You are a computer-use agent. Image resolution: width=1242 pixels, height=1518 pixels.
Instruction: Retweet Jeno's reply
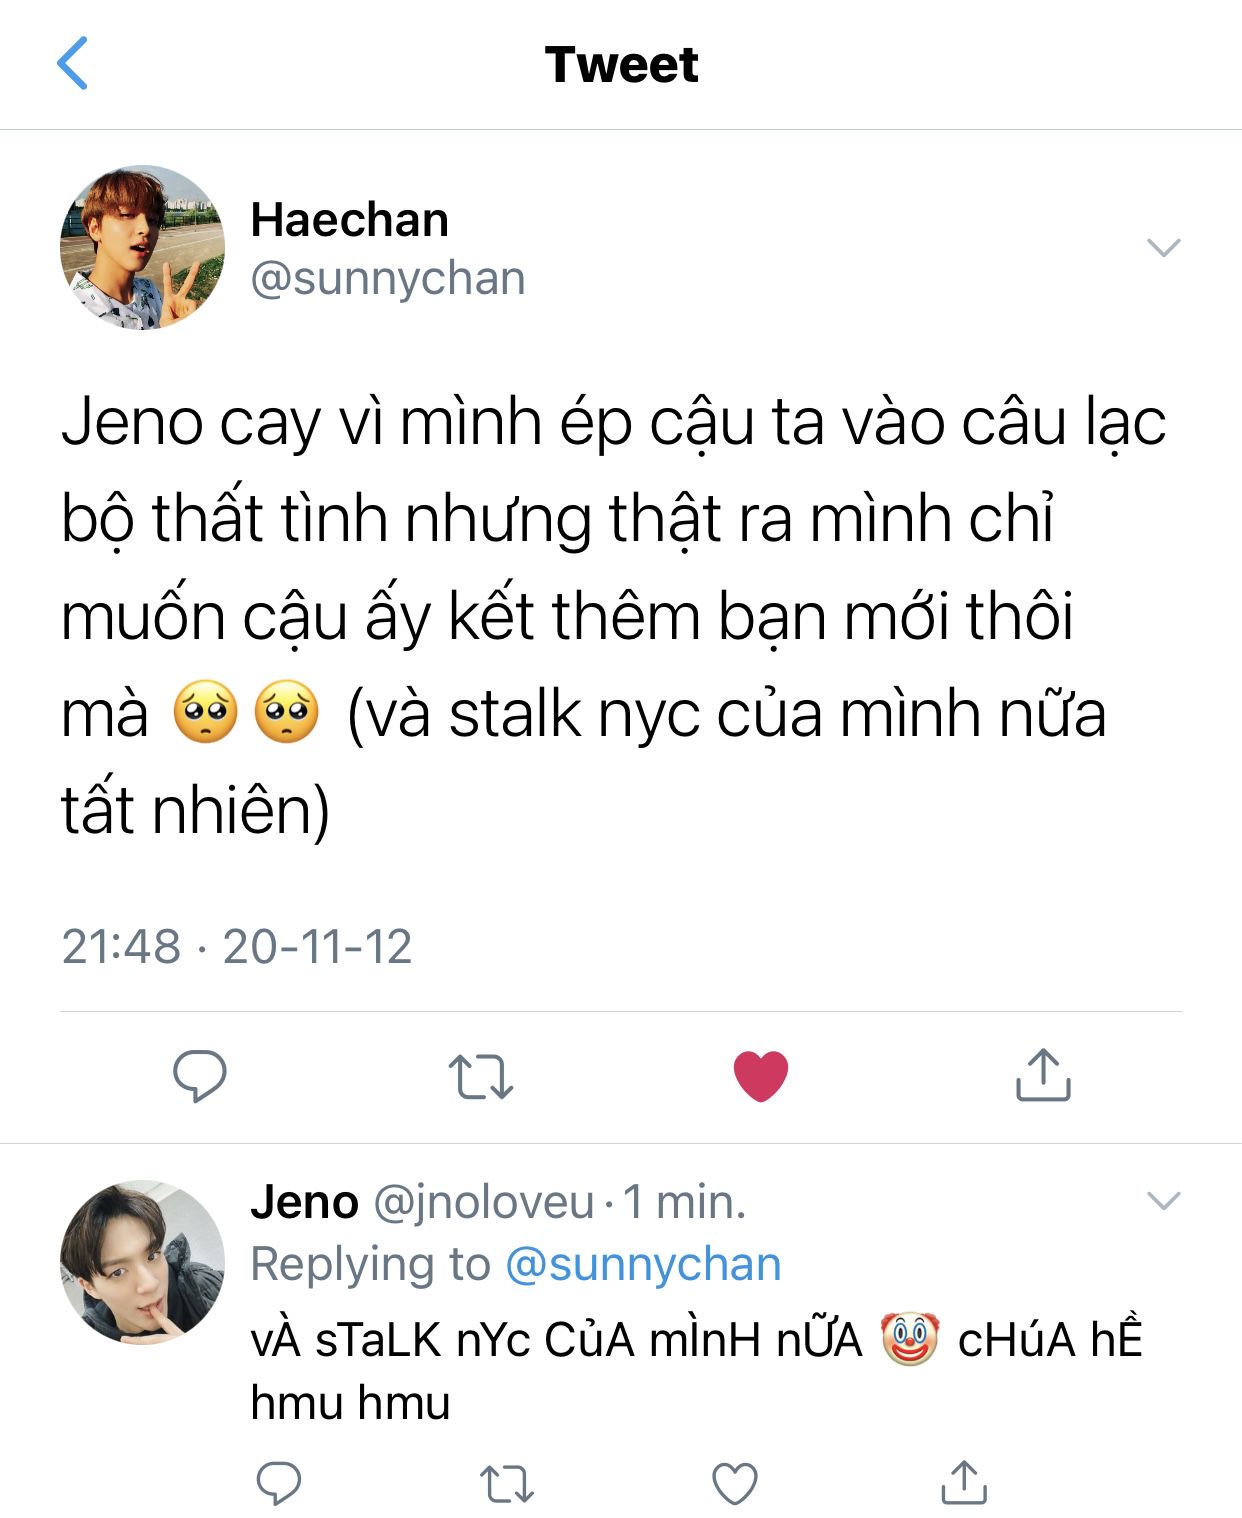pyautogui.click(x=507, y=1484)
